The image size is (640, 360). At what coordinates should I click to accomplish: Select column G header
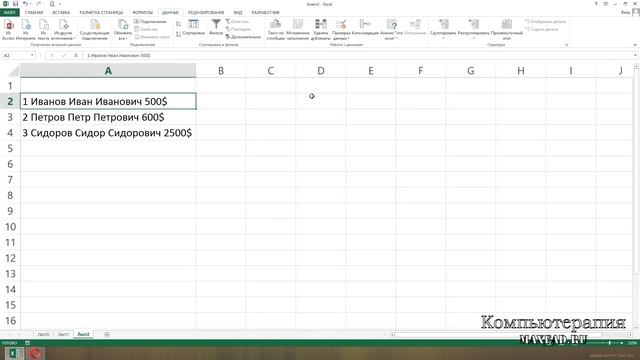[x=471, y=71]
